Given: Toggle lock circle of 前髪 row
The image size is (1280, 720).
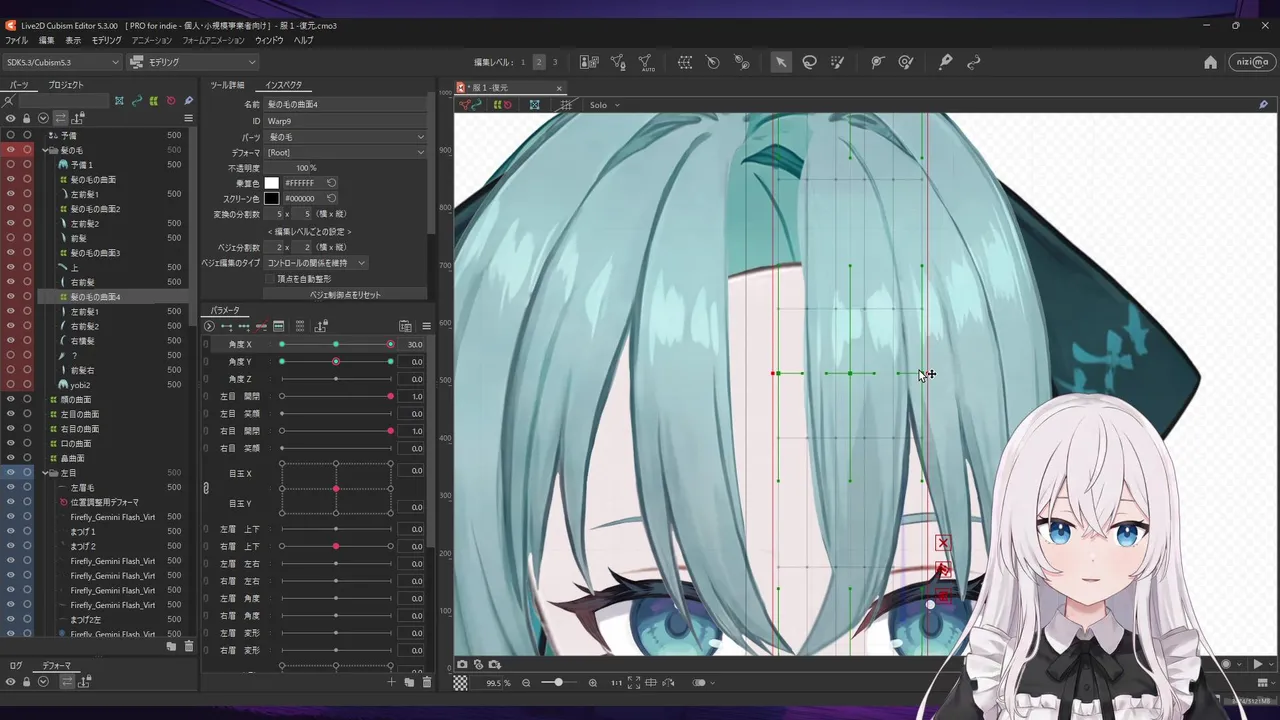Looking at the screenshot, I should coord(27,238).
